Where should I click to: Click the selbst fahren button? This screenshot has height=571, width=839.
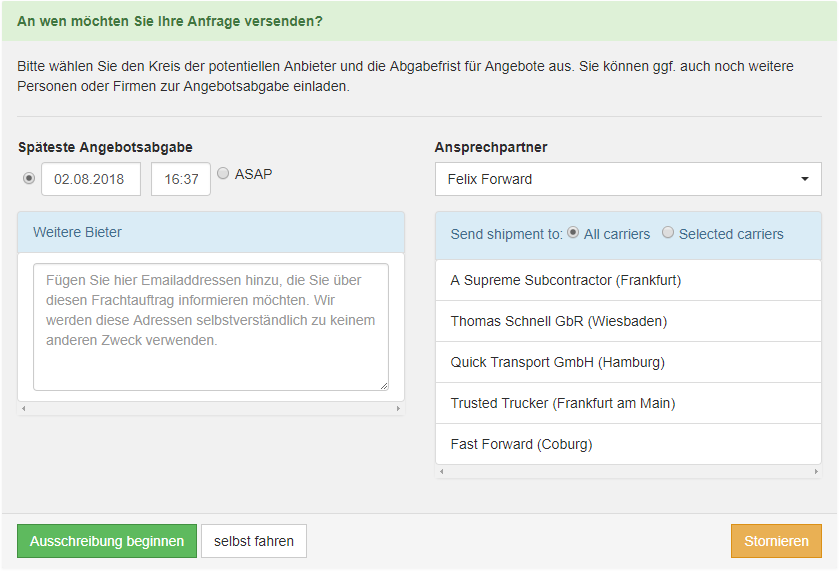(x=254, y=541)
